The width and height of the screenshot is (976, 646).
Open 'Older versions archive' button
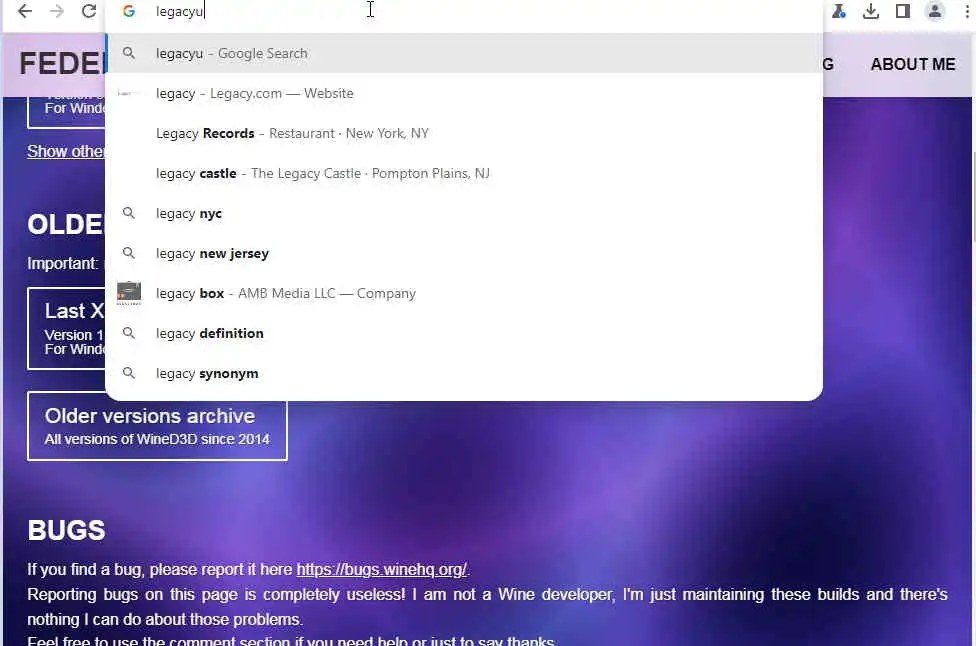click(157, 426)
